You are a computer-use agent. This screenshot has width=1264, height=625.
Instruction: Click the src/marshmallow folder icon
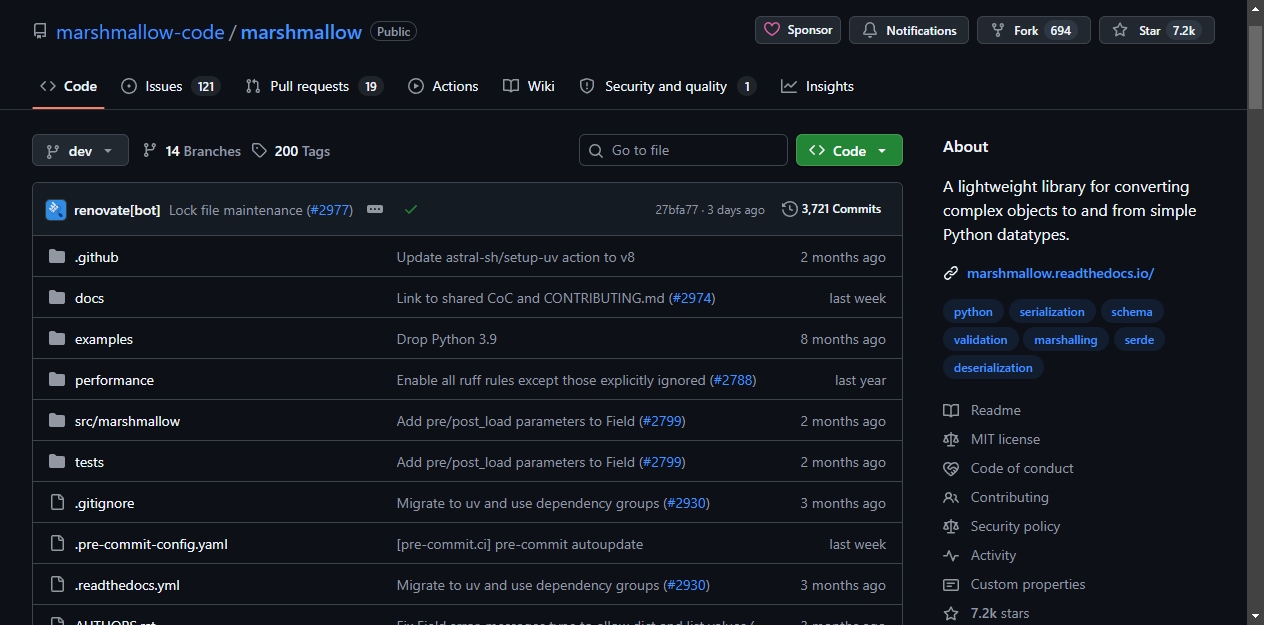pyautogui.click(x=57, y=421)
